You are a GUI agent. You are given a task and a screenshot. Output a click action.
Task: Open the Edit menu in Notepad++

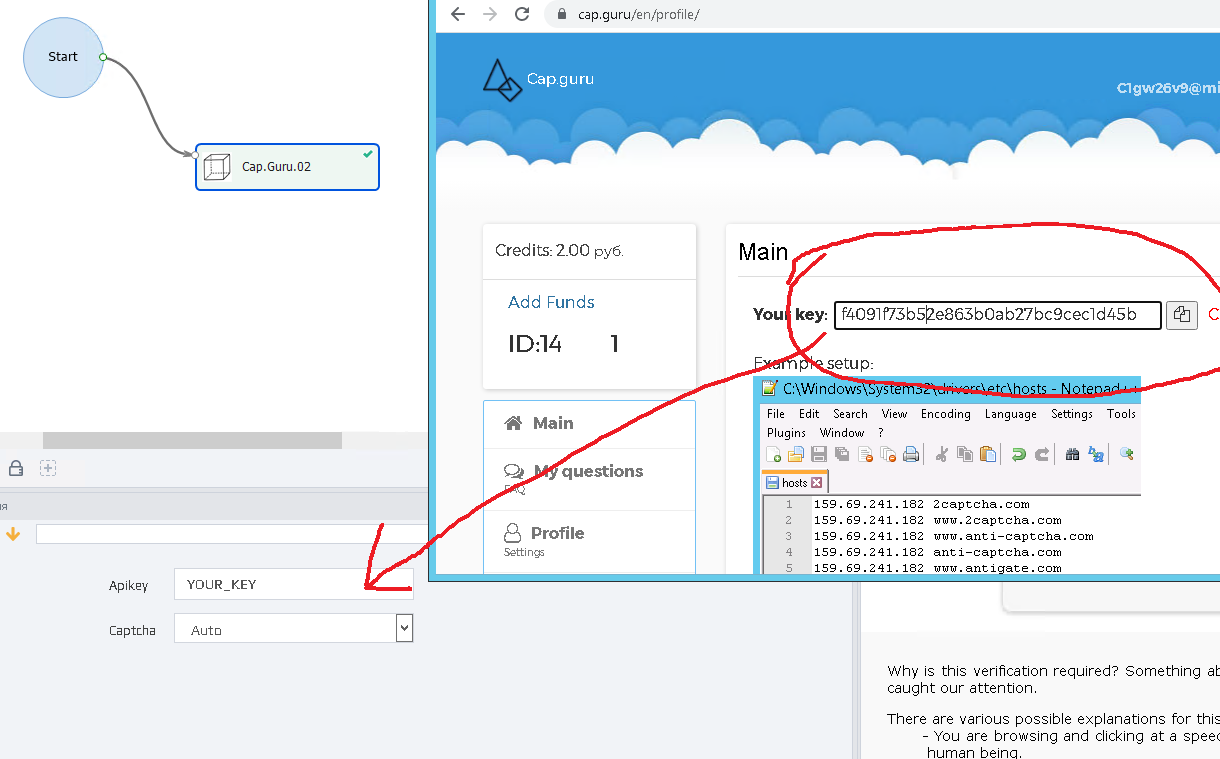(x=809, y=414)
